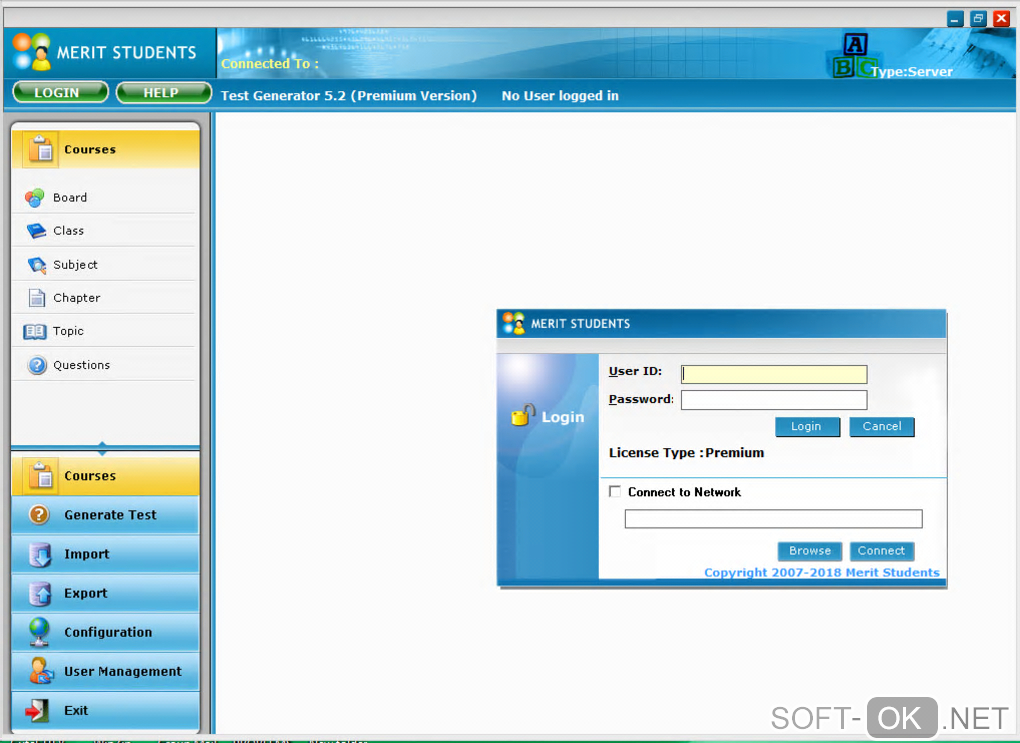Viewport: 1020px width, 743px height.
Task: Click the Chapter document icon
Action: pyautogui.click(x=37, y=297)
